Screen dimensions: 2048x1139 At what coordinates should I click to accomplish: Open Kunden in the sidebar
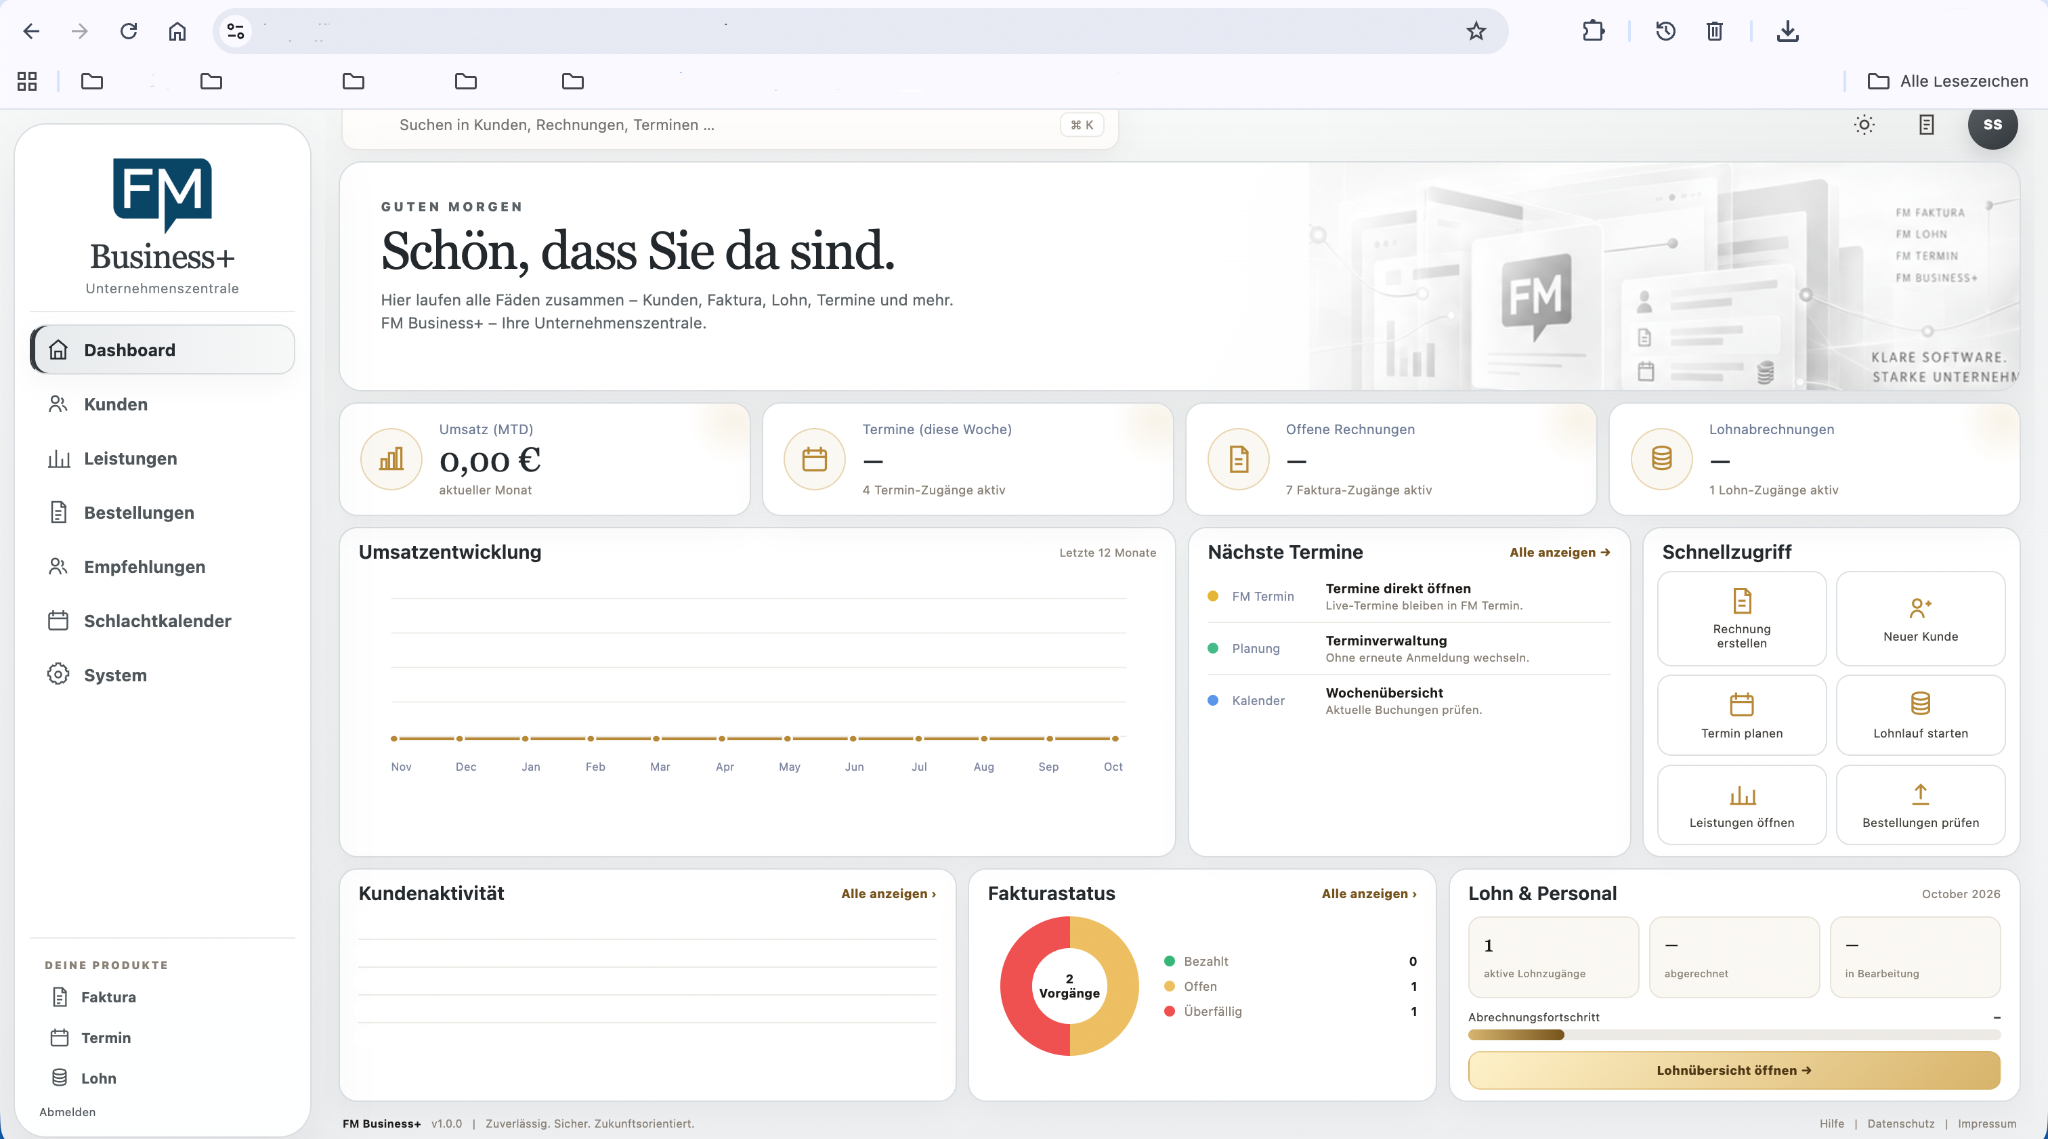(163, 404)
